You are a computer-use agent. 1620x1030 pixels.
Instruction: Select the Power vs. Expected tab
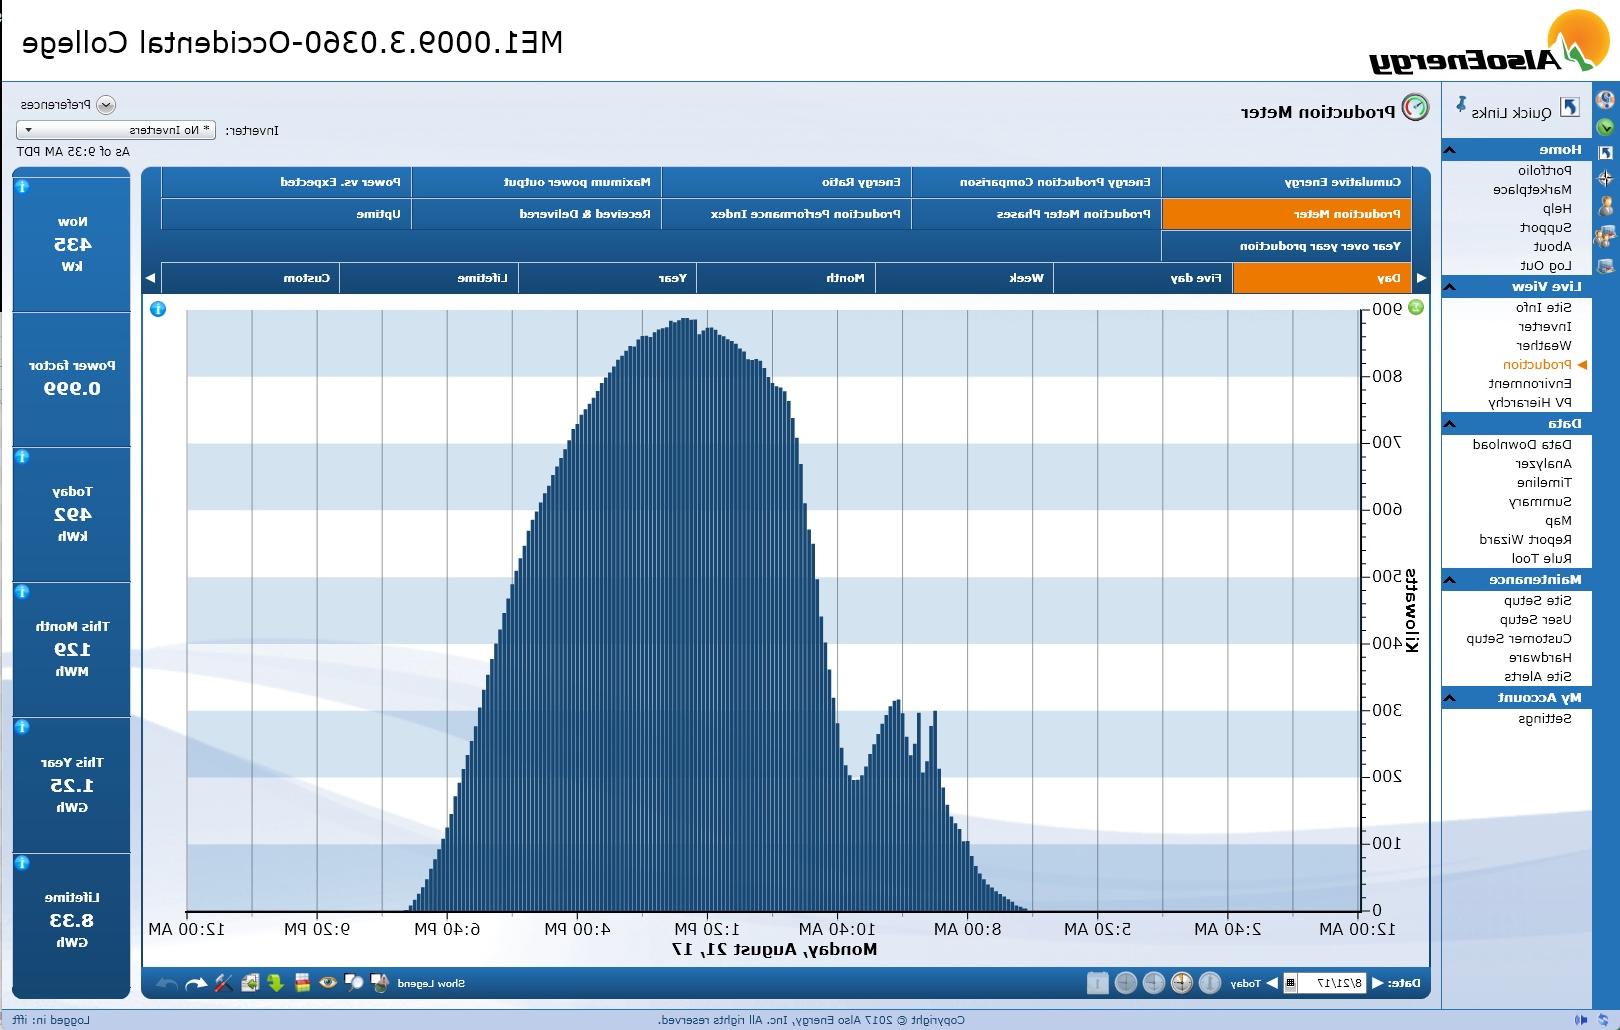click(286, 182)
